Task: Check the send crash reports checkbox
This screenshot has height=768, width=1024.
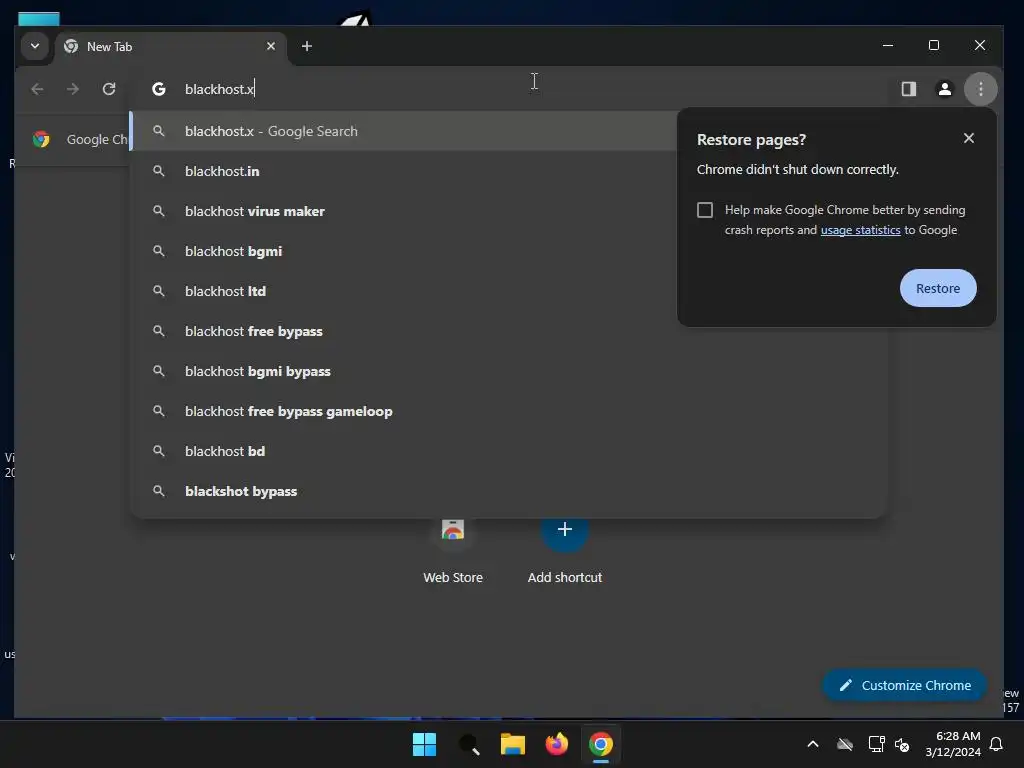Action: (x=705, y=210)
